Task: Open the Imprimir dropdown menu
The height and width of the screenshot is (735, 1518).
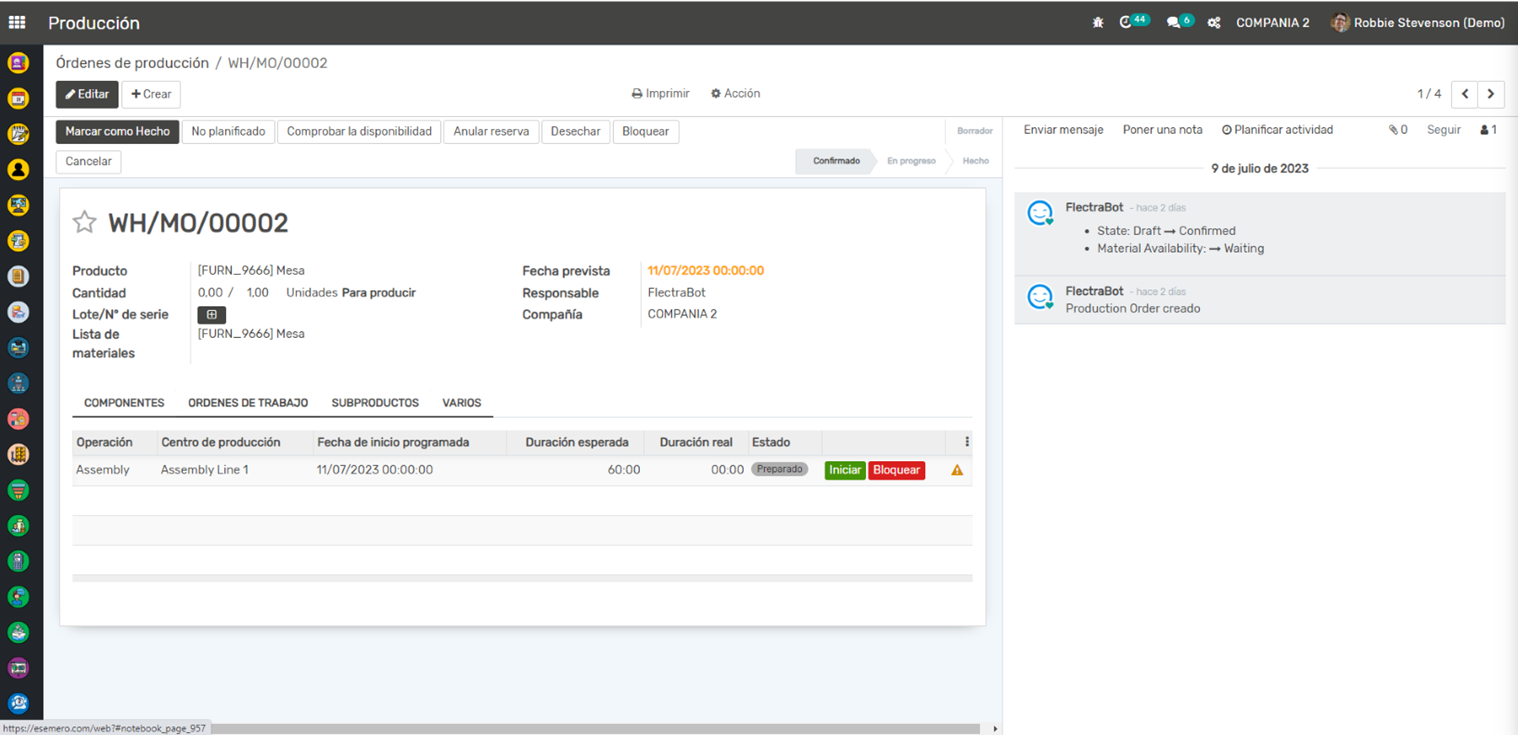Action: coord(660,94)
